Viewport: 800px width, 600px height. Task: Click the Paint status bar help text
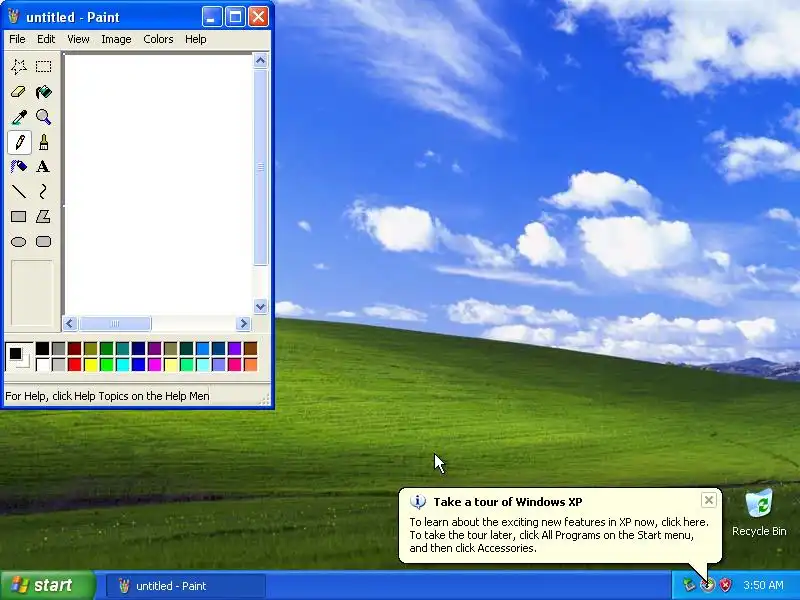(x=107, y=396)
